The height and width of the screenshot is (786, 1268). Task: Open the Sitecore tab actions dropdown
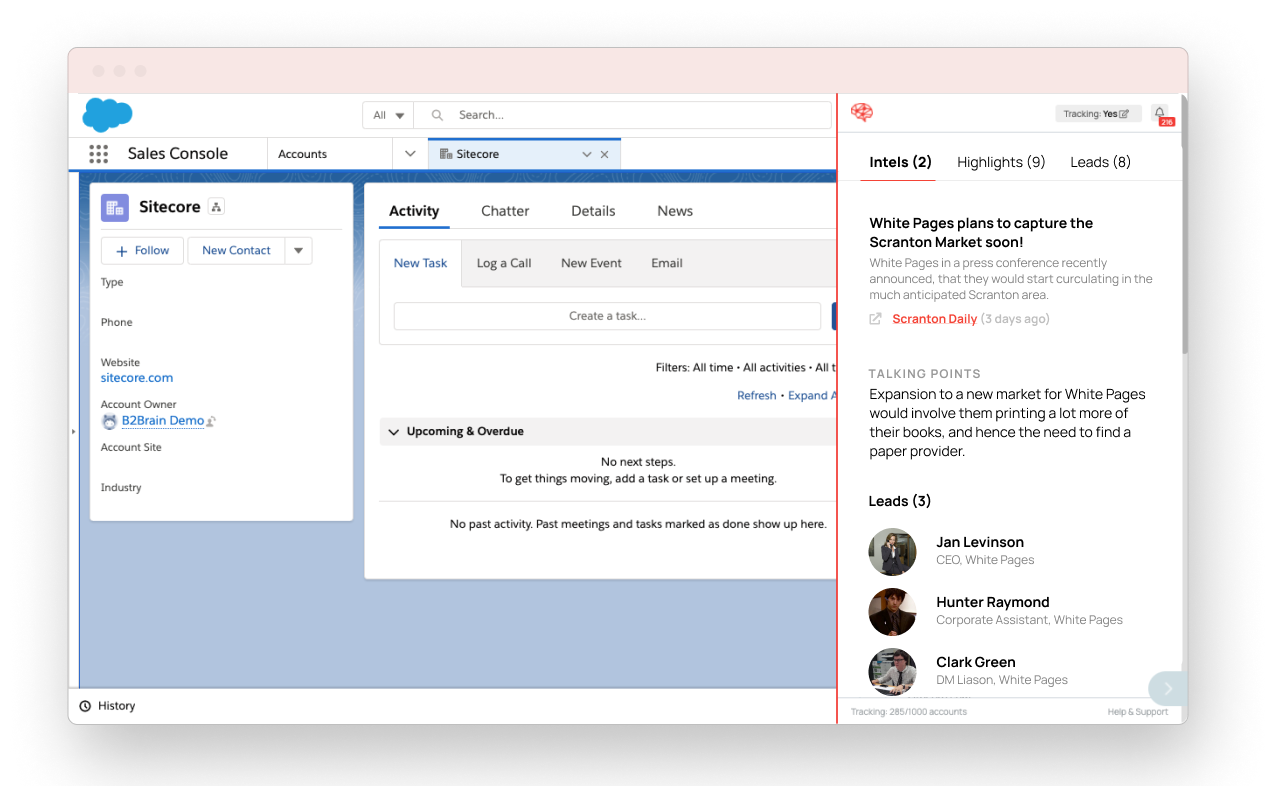pos(588,153)
